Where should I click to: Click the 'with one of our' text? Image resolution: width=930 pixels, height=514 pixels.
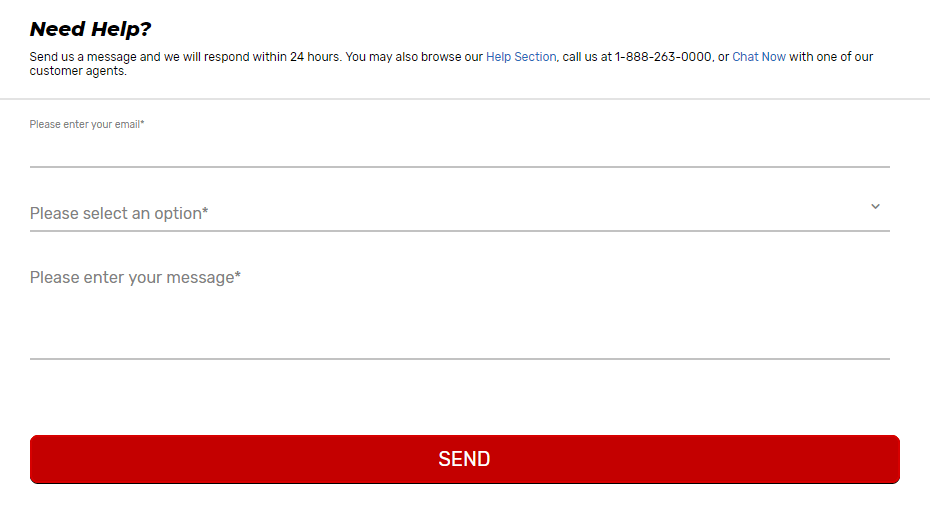coord(831,57)
